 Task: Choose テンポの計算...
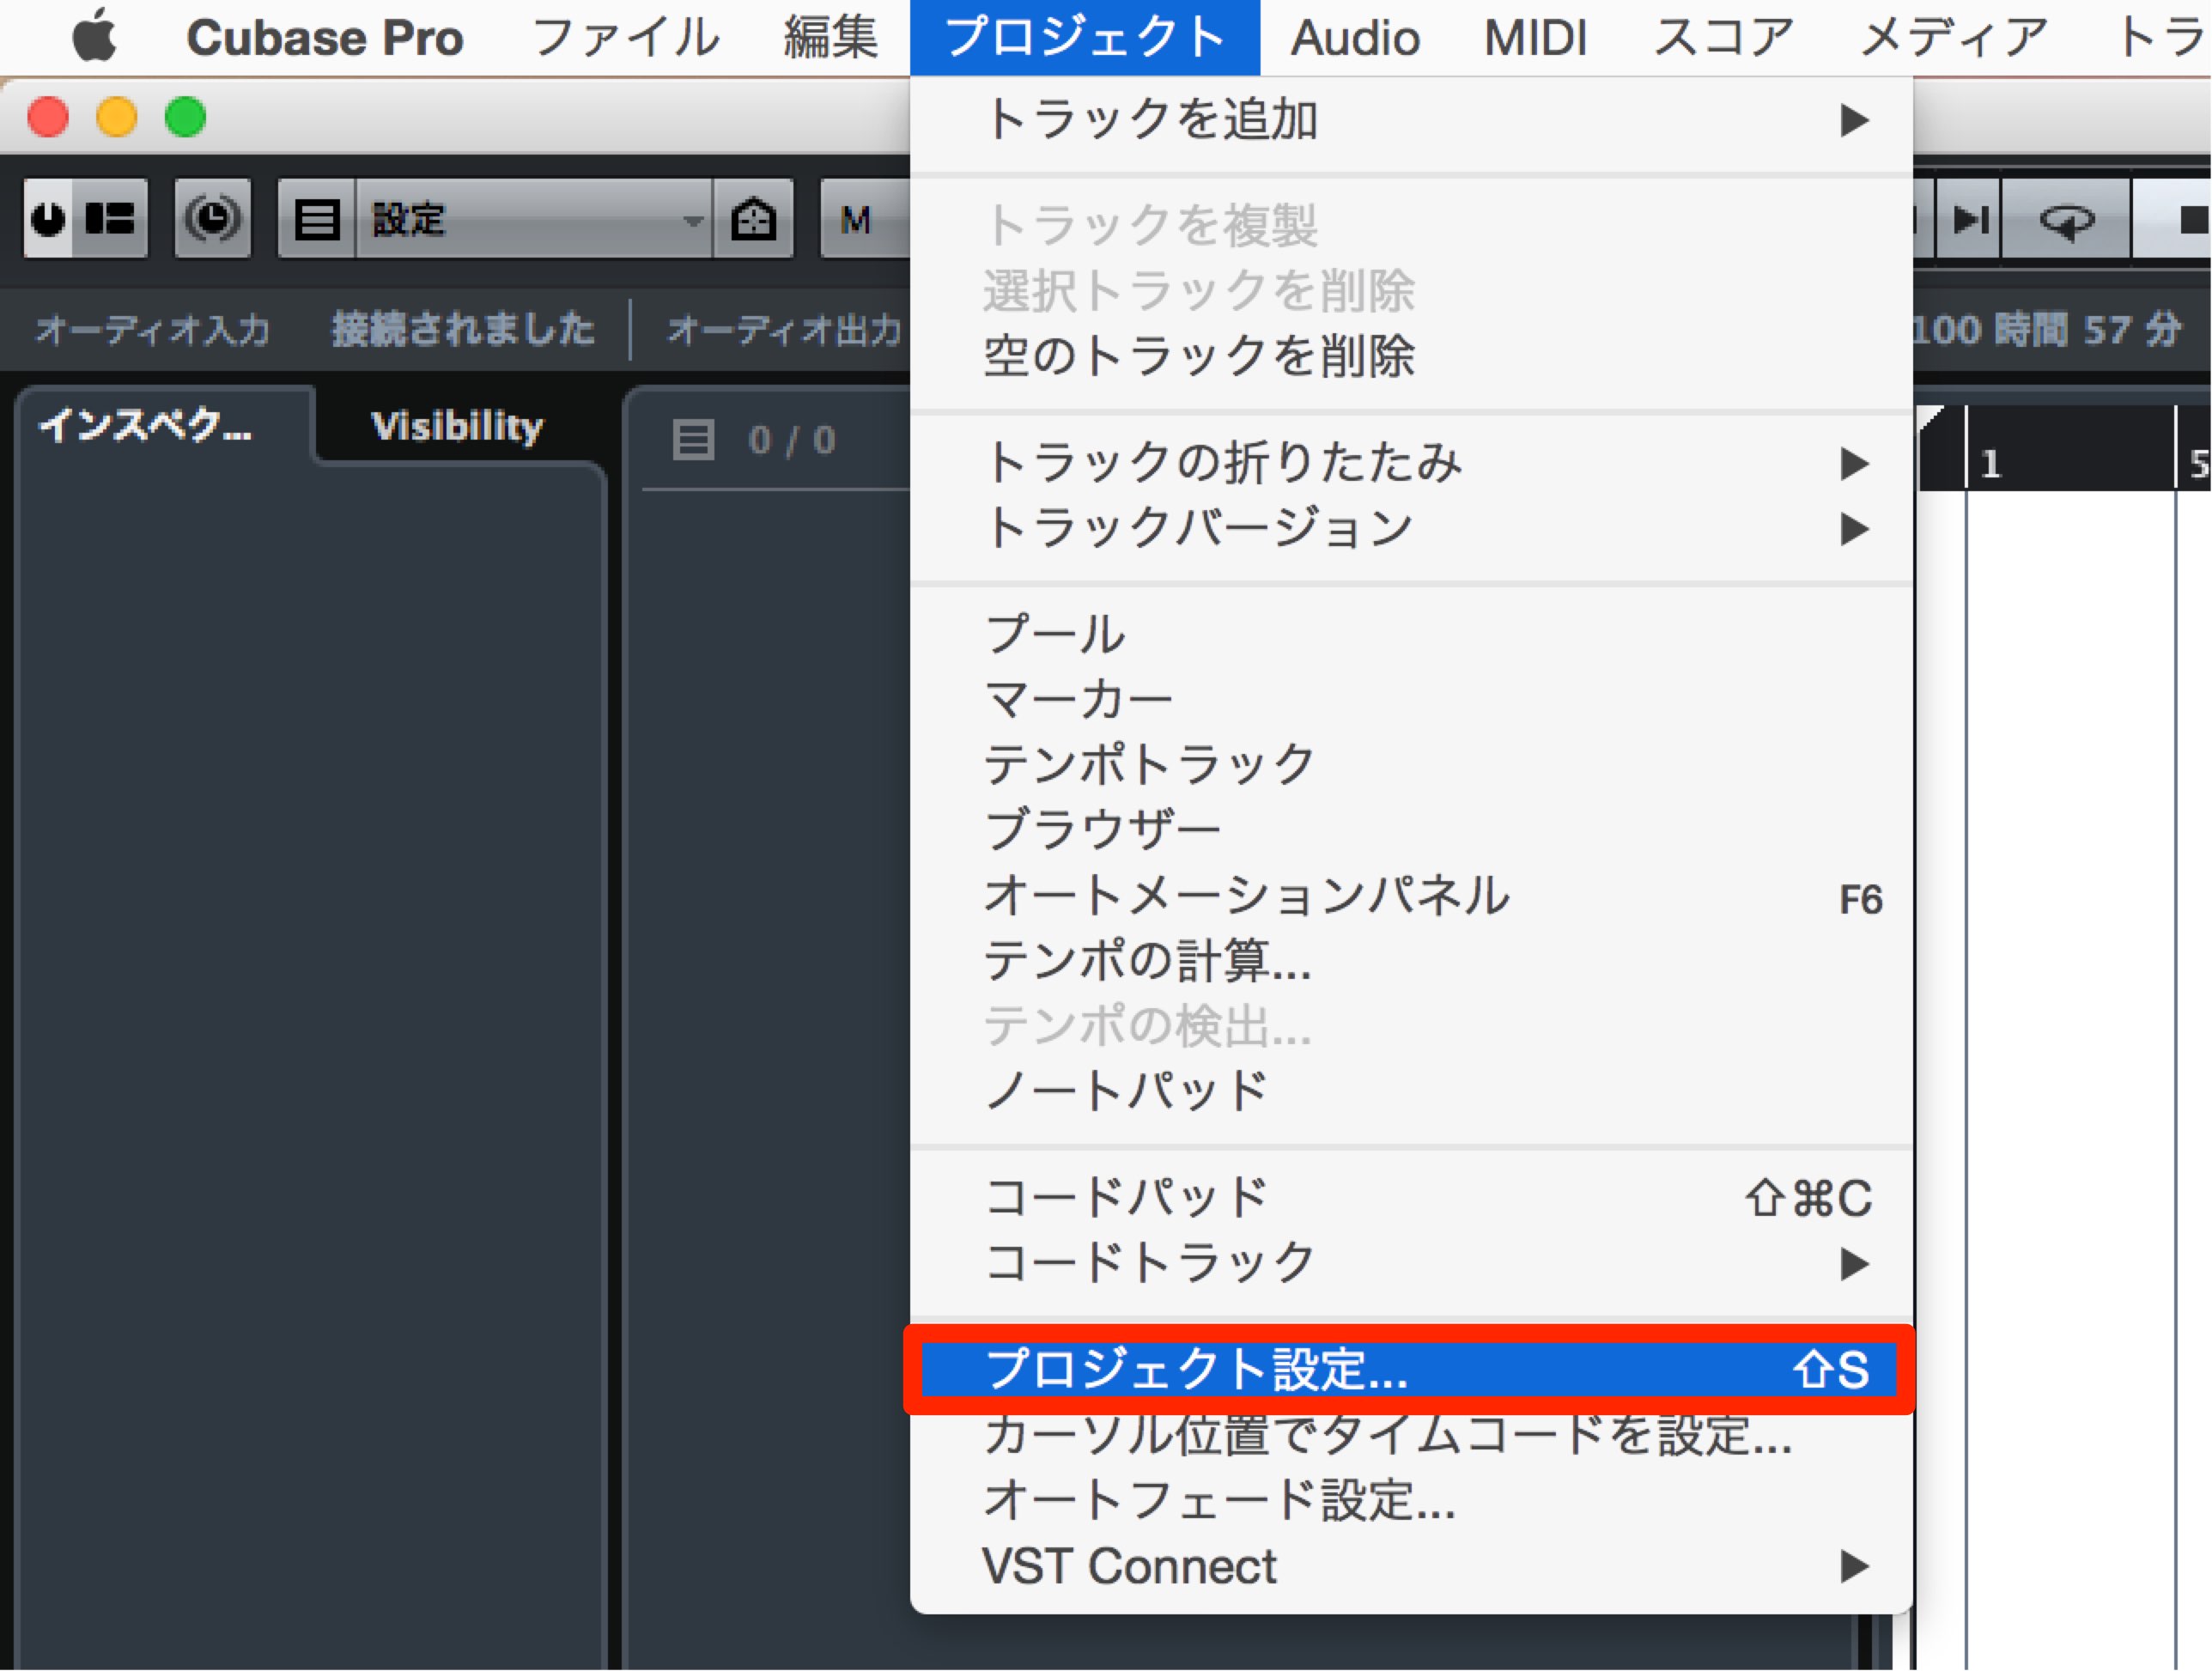click(x=1411, y=961)
